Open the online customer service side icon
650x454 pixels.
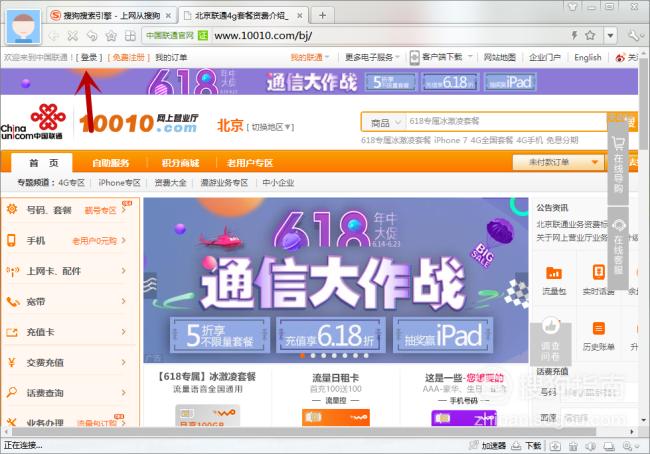pos(618,226)
